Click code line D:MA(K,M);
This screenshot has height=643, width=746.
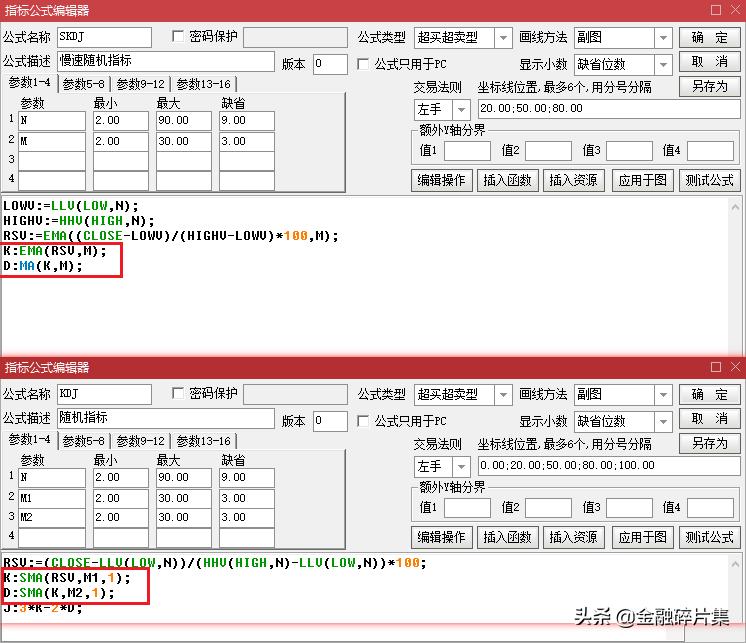click(43, 266)
